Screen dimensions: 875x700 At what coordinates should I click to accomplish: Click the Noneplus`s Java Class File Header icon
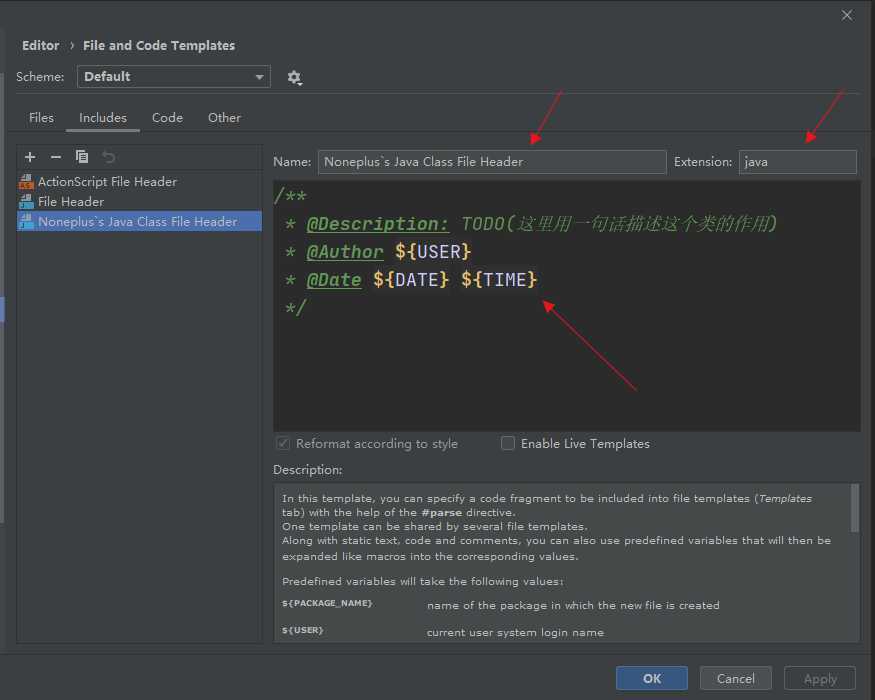click(x=27, y=222)
